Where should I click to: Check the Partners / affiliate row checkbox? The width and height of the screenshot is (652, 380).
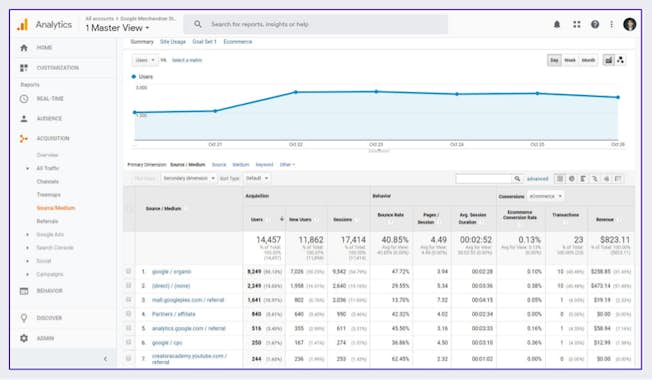[128, 313]
